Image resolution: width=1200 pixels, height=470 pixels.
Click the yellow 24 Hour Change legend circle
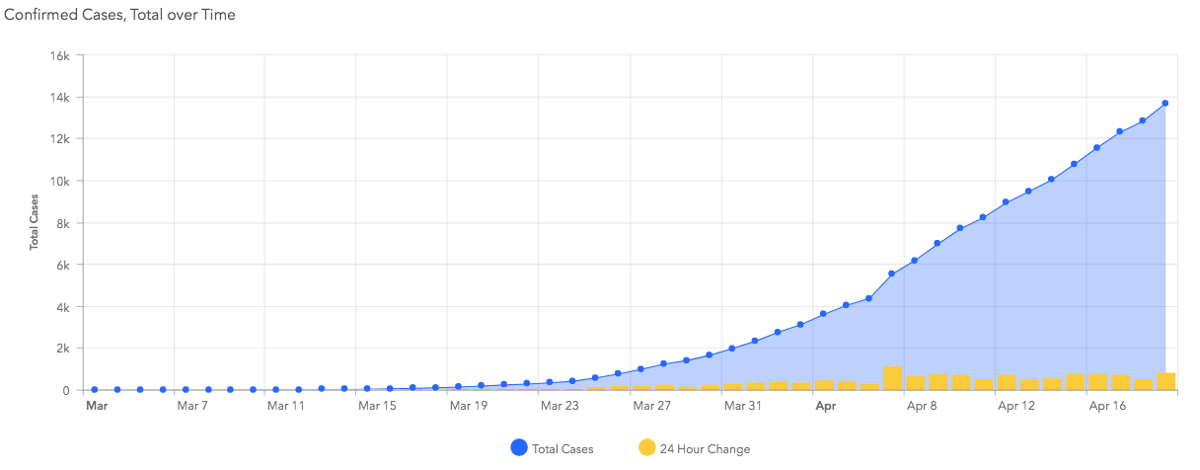[x=645, y=449]
